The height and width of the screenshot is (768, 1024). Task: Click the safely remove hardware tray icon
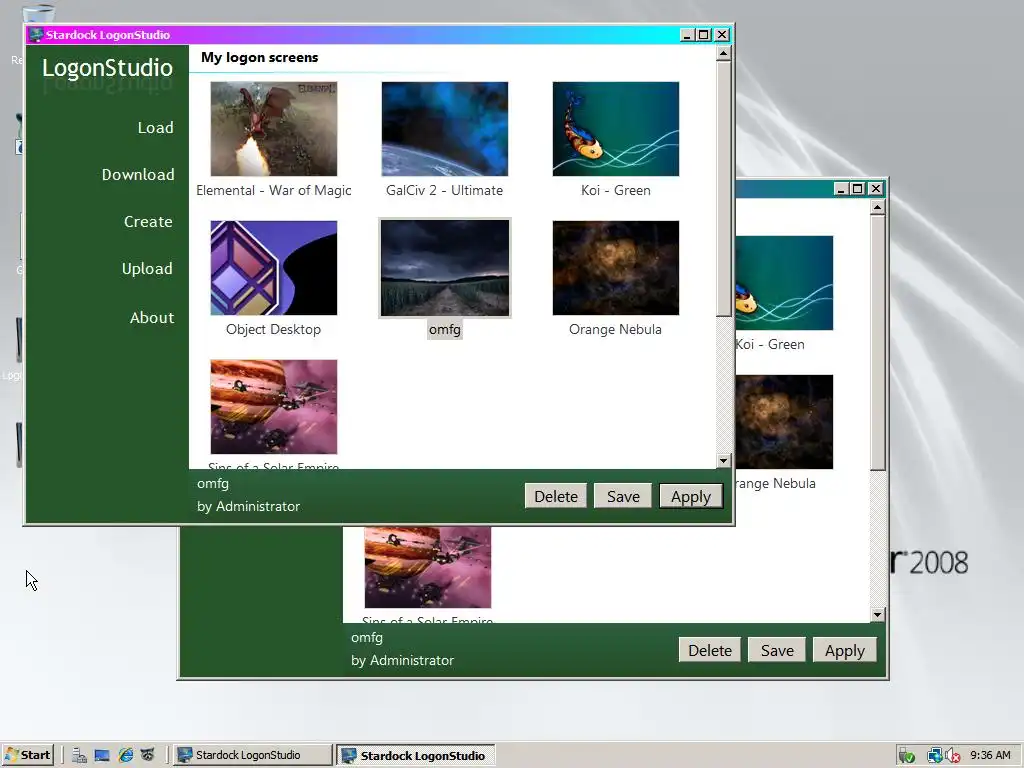(x=906, y=756)
